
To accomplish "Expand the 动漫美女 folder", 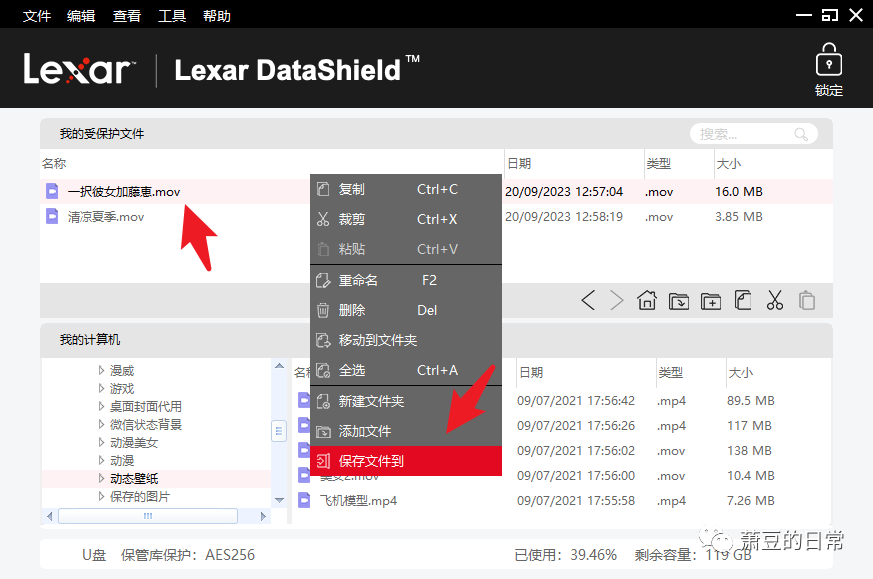I will click(101, 442).
